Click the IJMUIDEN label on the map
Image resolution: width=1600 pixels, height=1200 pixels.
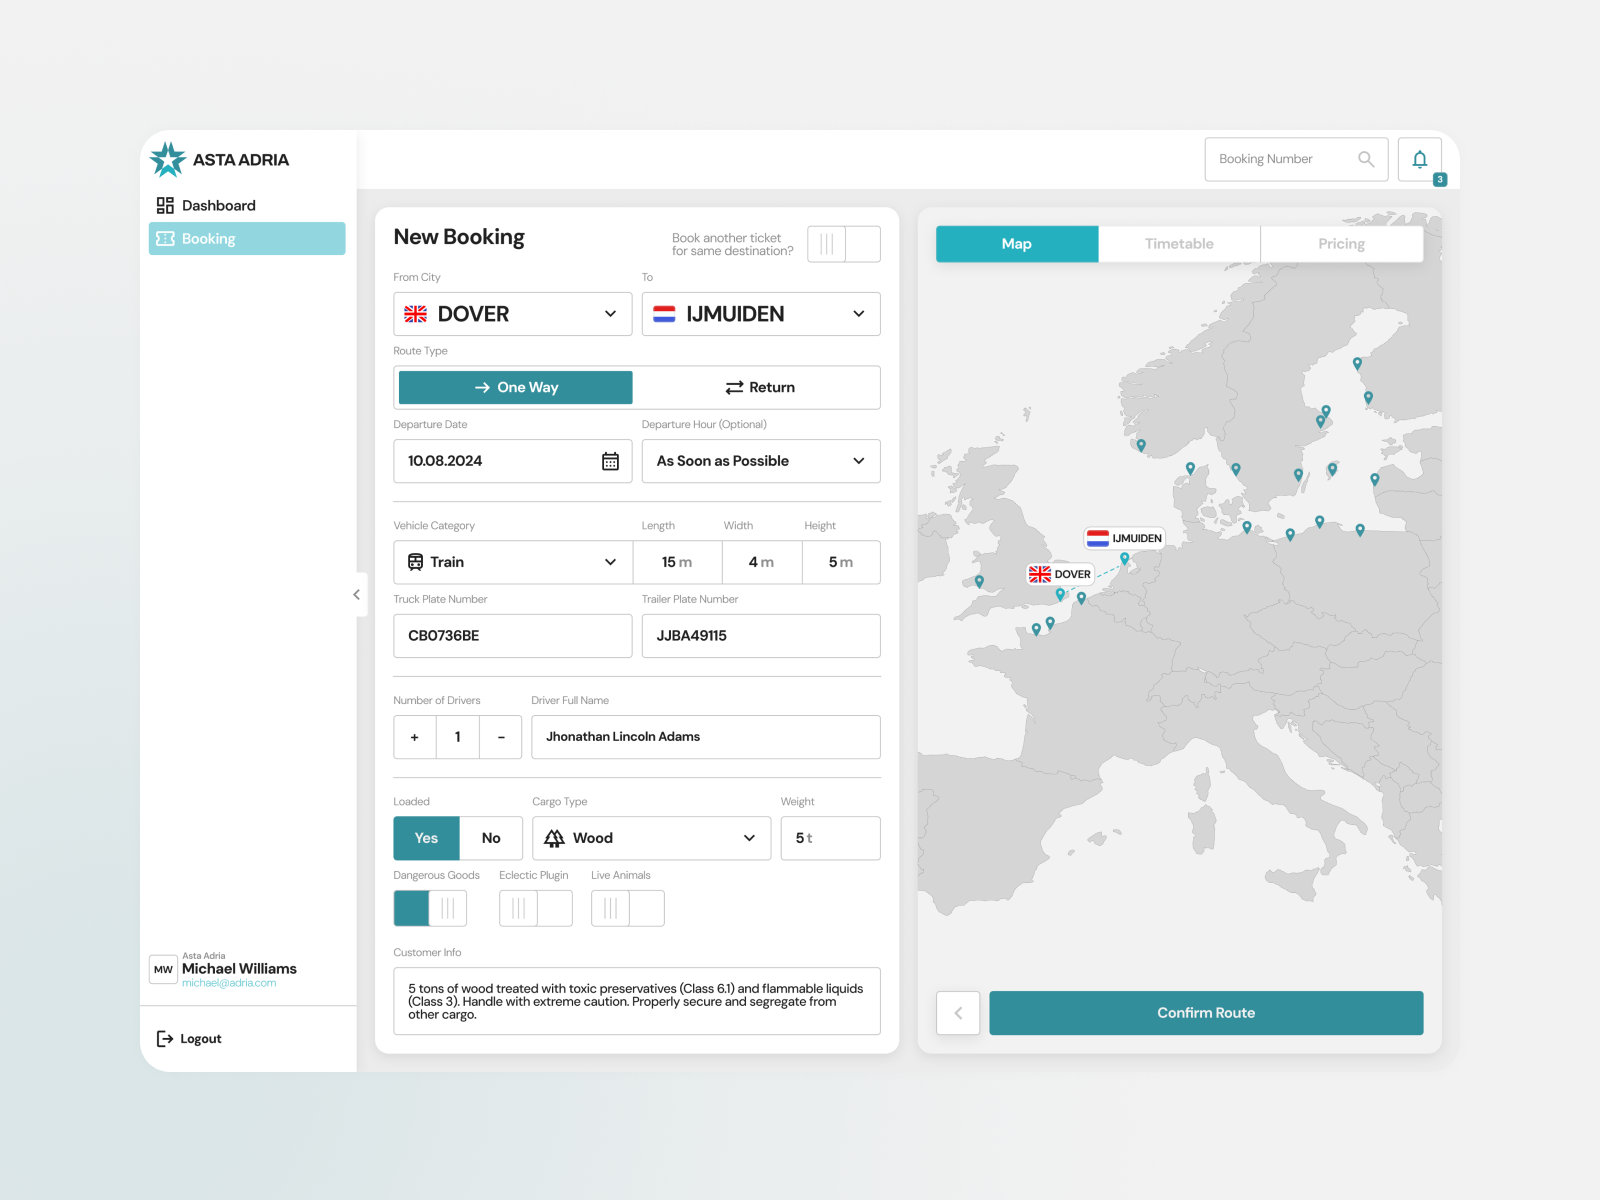[x=1125, y=538]
